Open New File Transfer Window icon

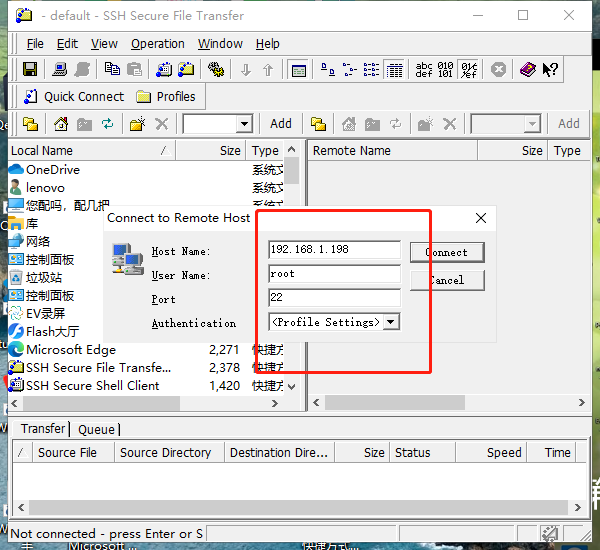point(186,70)
